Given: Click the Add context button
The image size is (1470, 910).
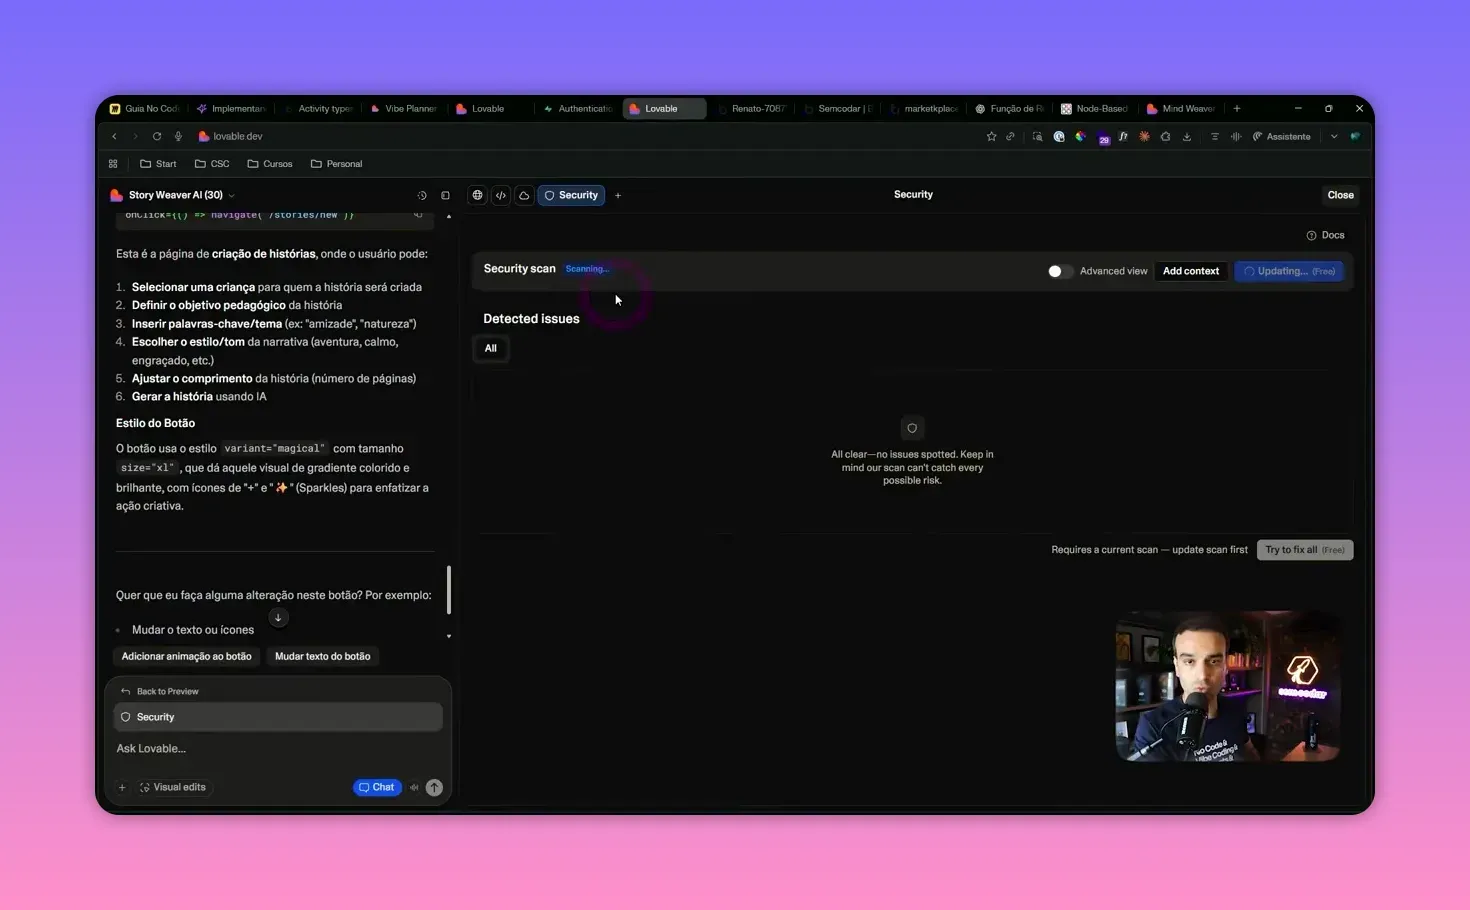Looking at the screenshot, I should [x=1190, y=271].
